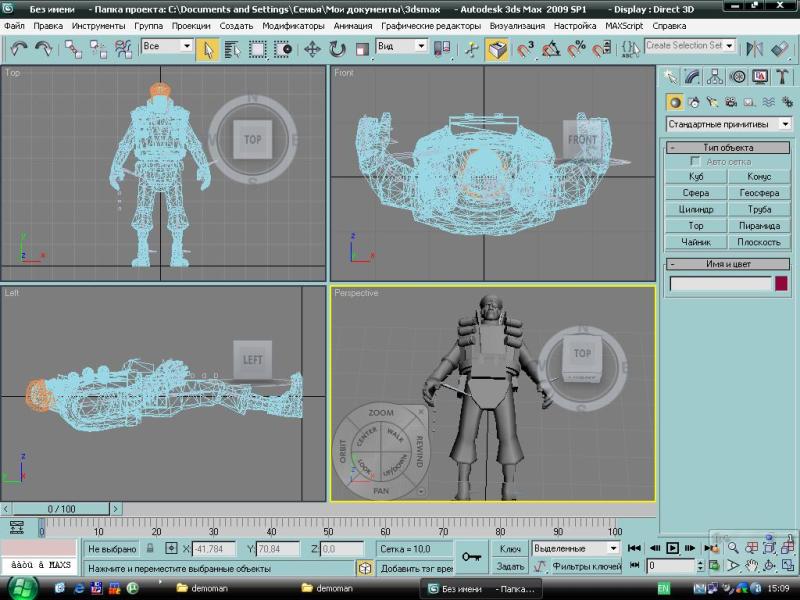This screenshot has width=800, height=600.
Task: Open the Utilities hammer panel
Action: tap(782, 76)
